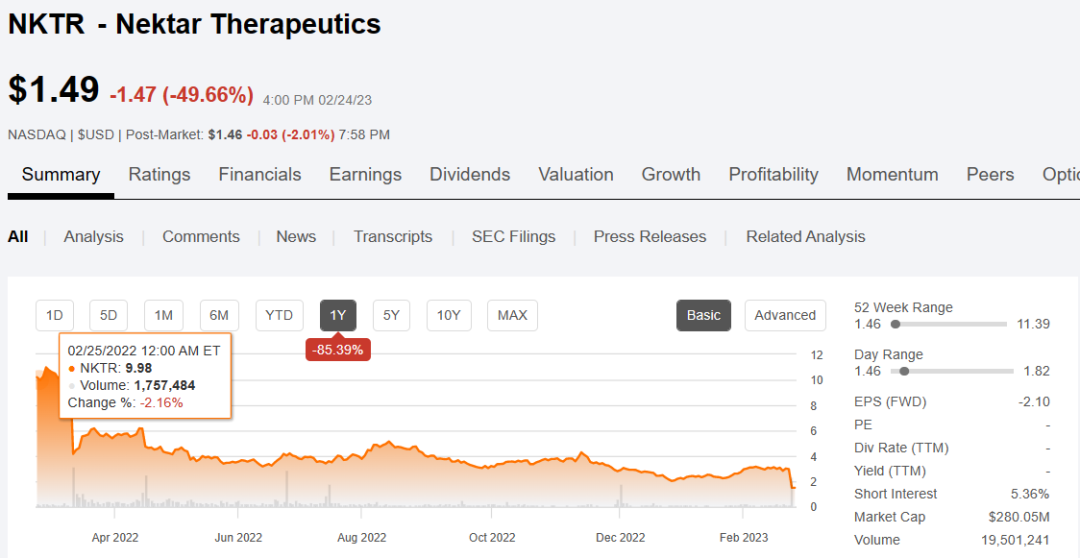Open the Valuation tab

576,174
